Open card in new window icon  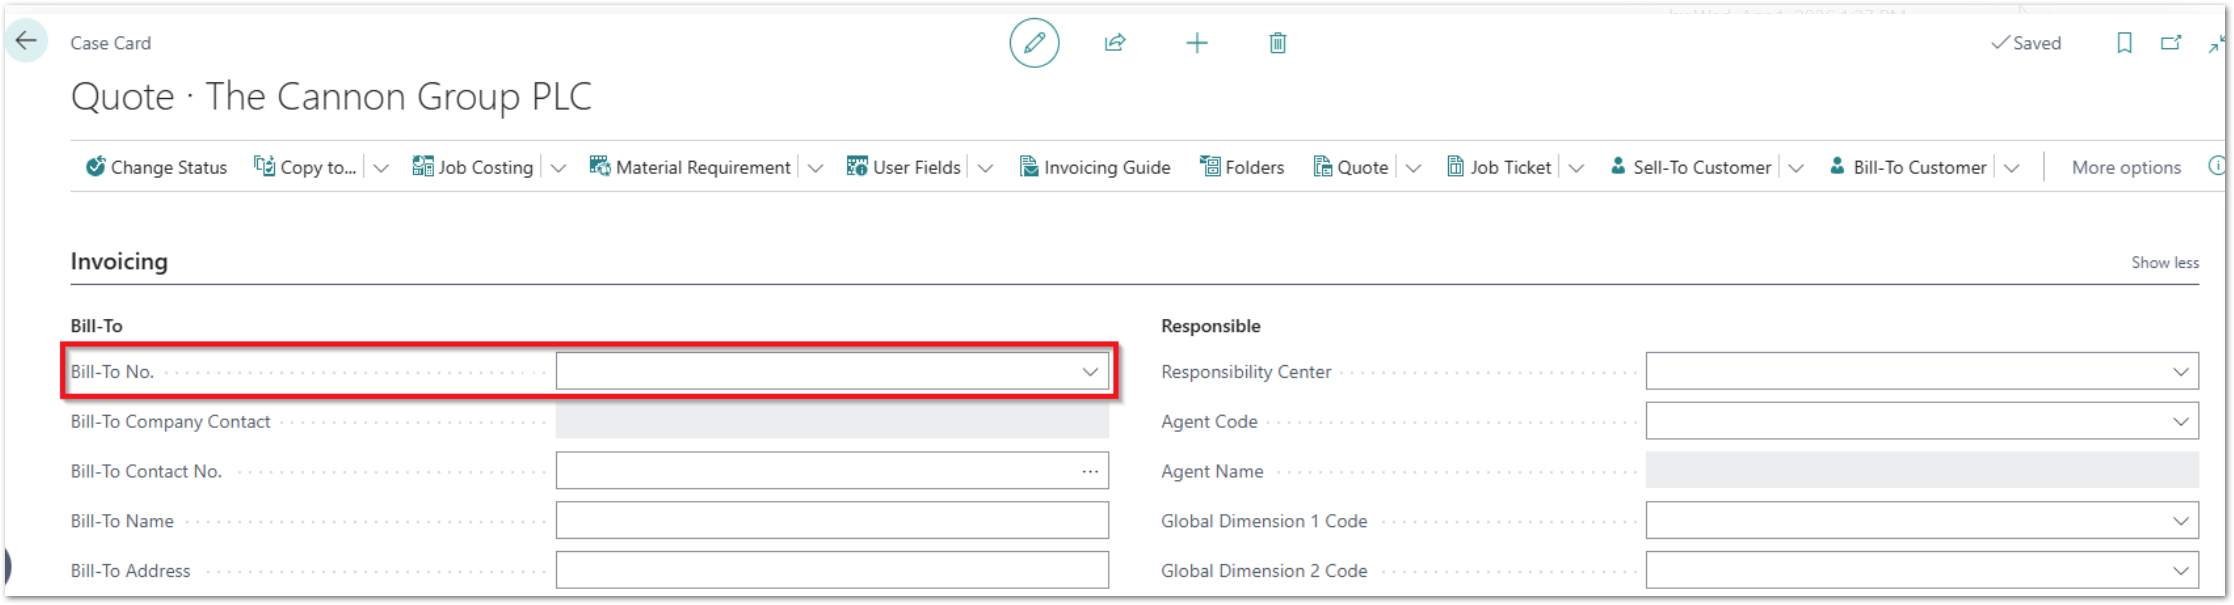(2171, 43)
